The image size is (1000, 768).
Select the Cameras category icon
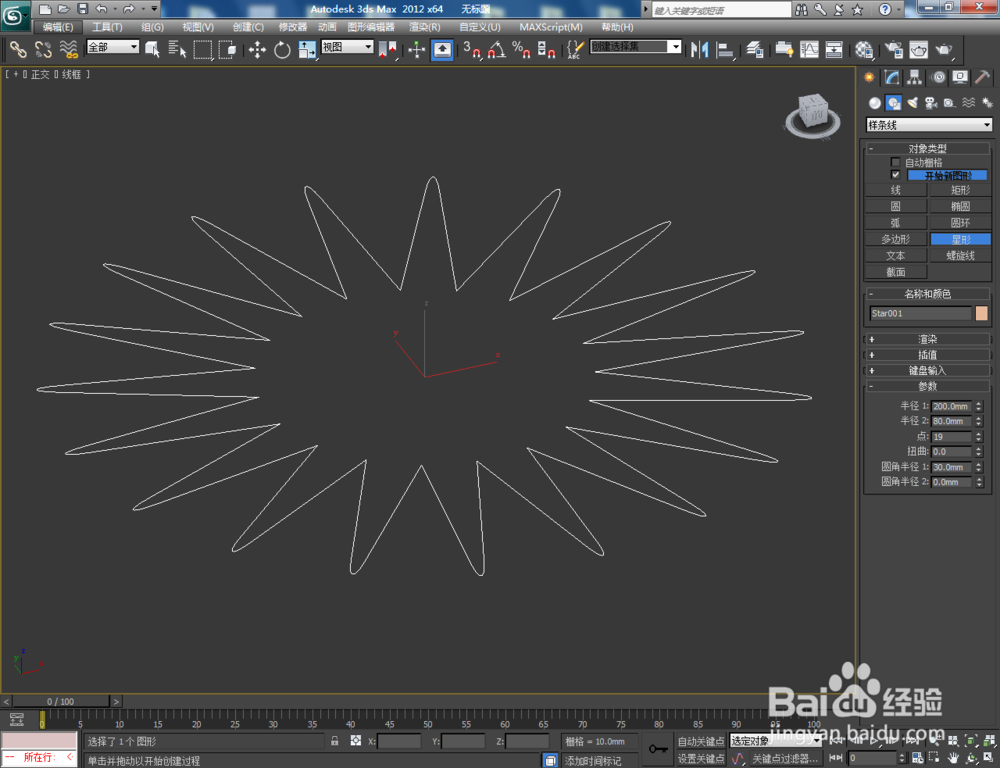(x=931, y=103)
